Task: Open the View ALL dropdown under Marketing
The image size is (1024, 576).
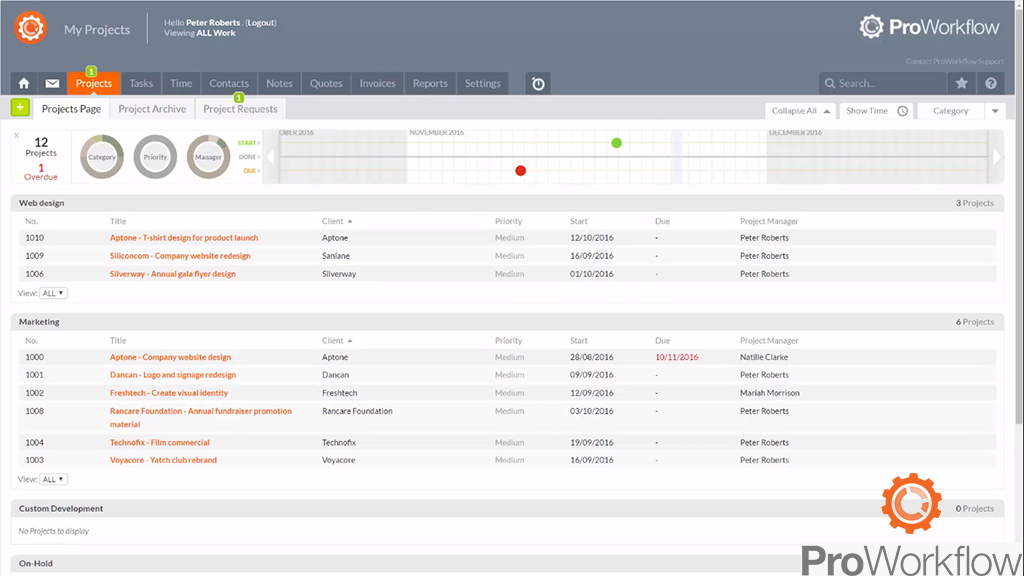Action: click(x=53, y=479)
